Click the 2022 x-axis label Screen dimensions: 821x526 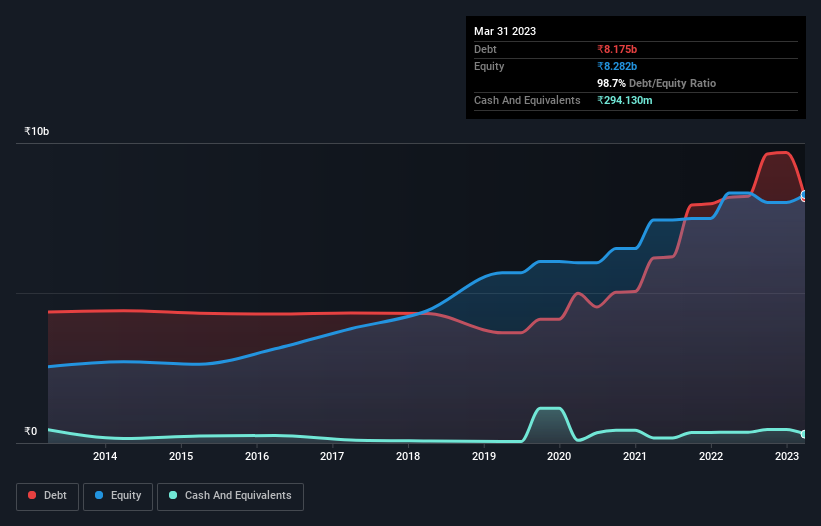coord(711,456)
